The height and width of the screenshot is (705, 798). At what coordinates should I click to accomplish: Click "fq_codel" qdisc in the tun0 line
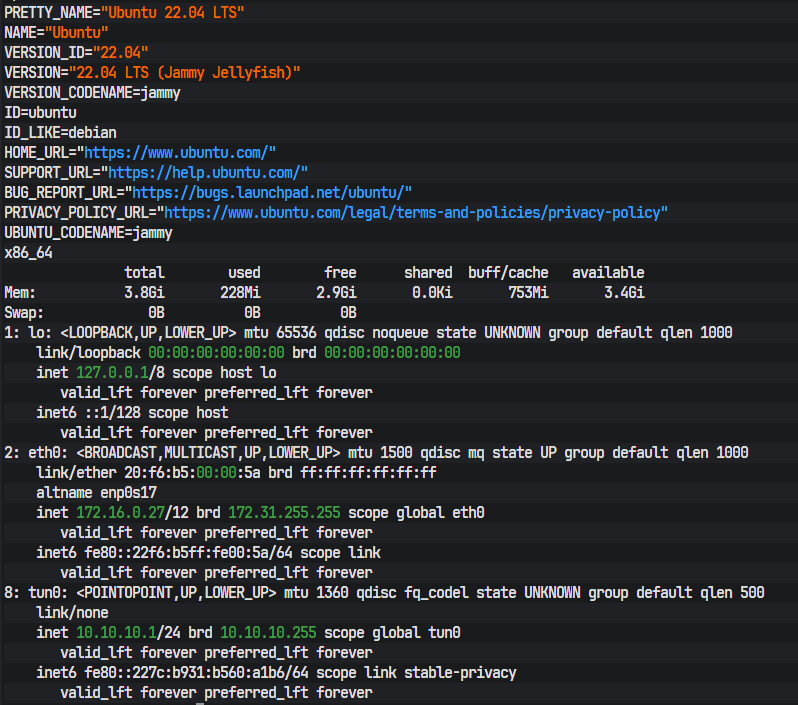[436, 593]
